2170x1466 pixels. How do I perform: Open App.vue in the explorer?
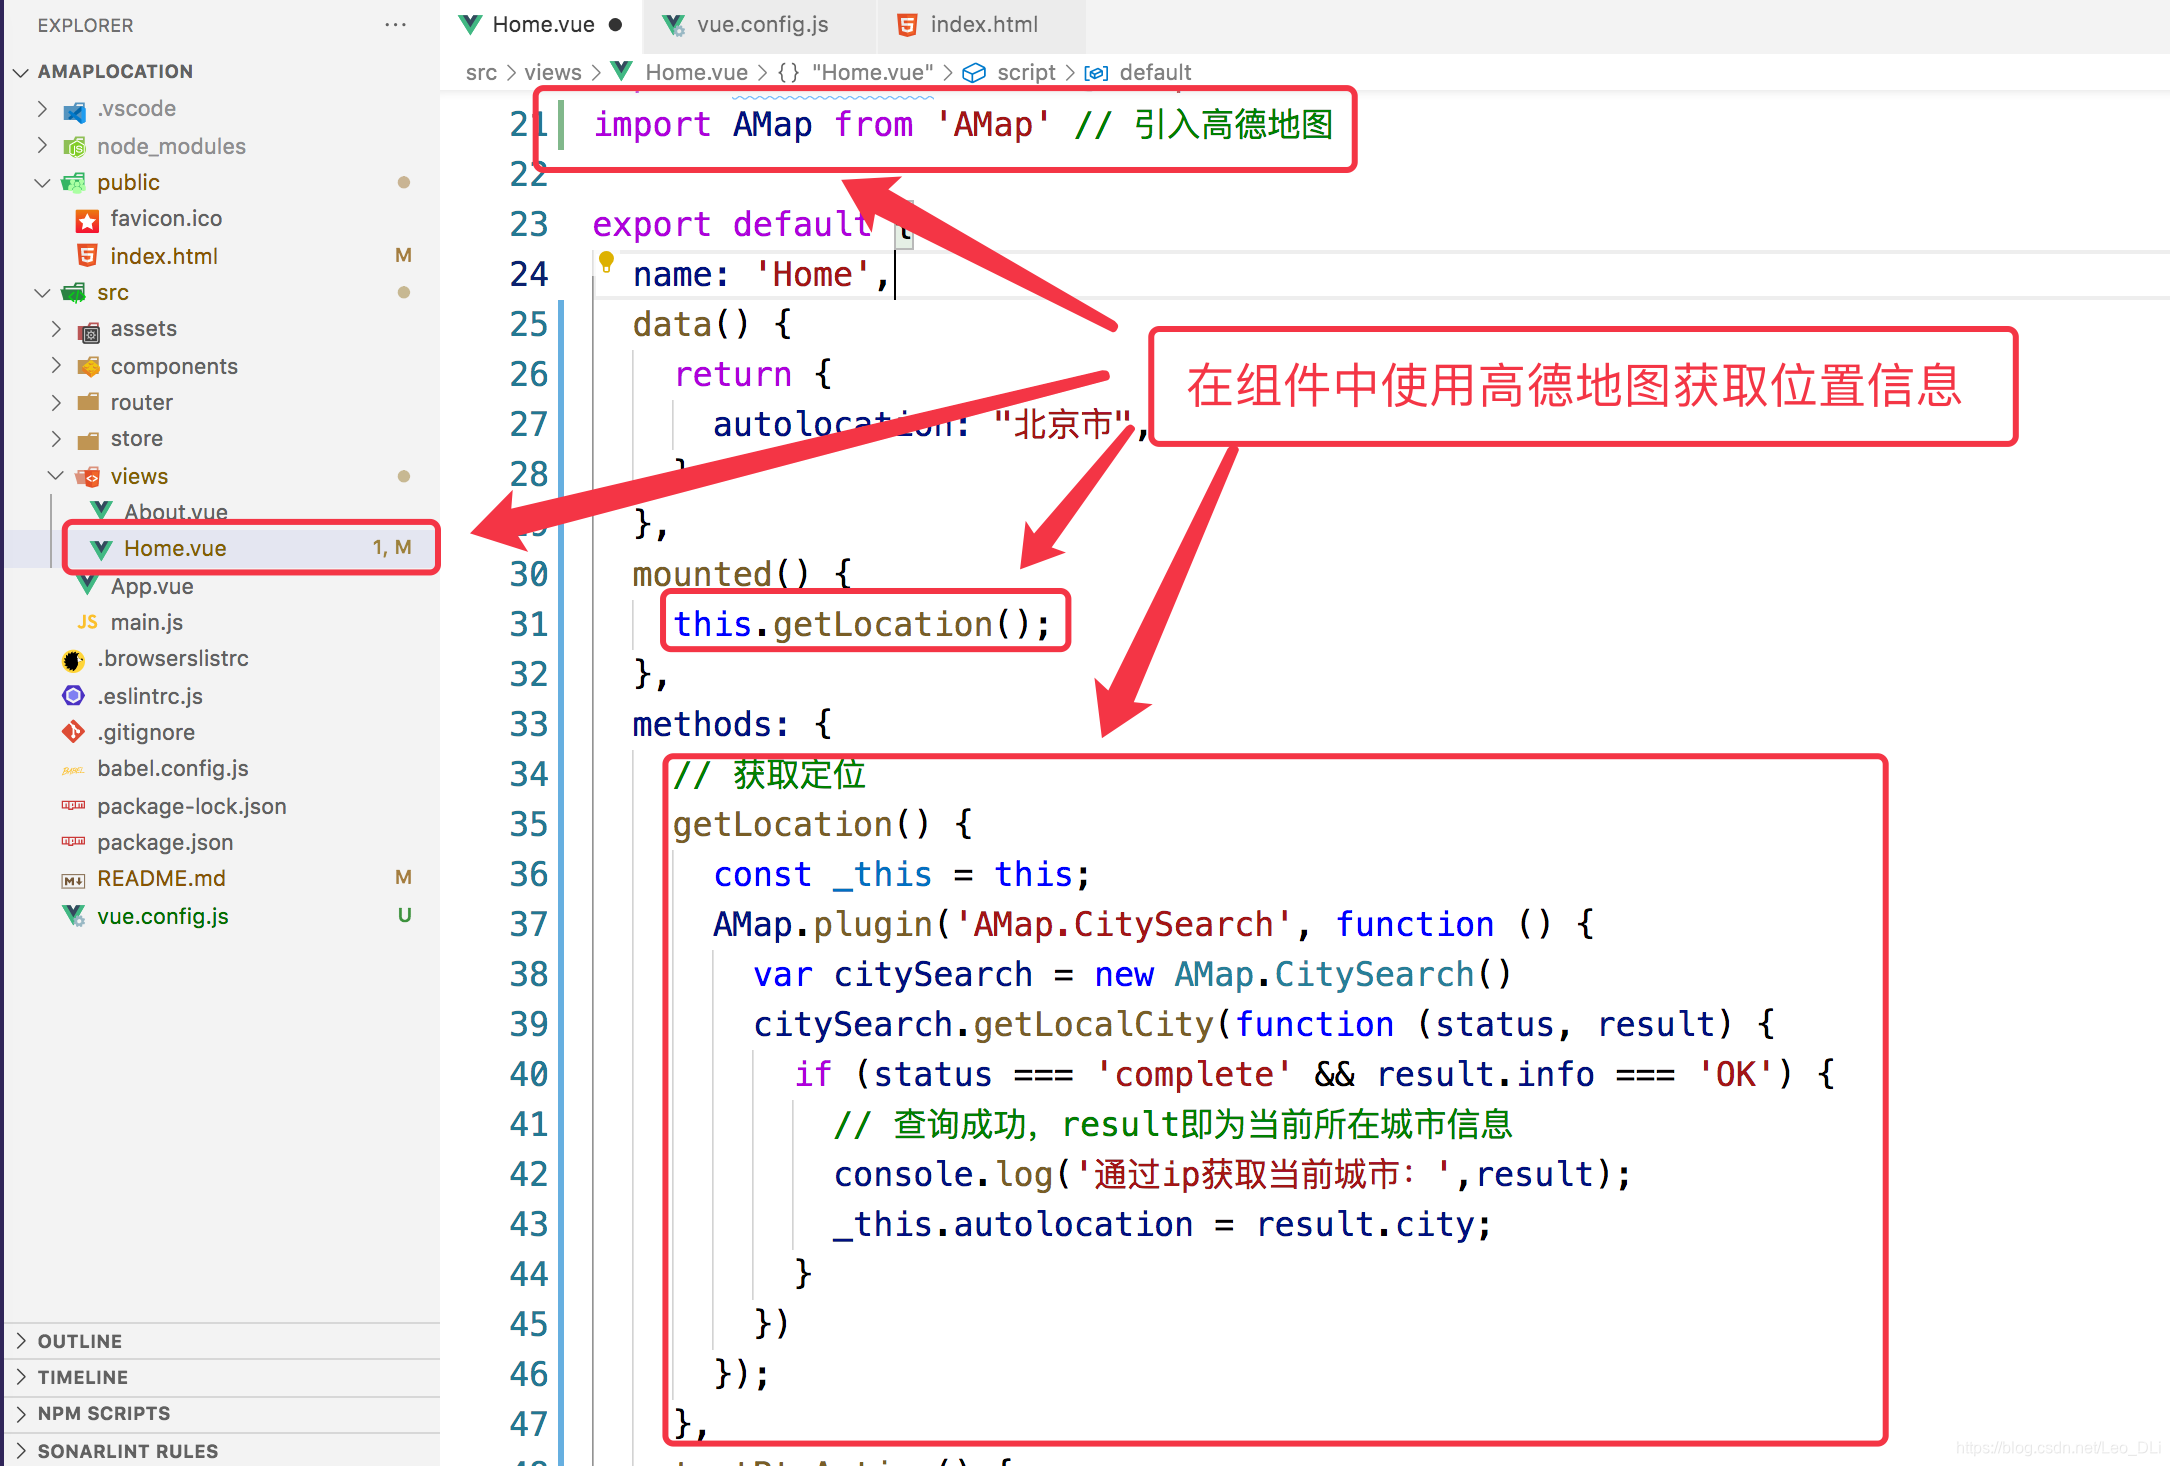coord(152,586)
